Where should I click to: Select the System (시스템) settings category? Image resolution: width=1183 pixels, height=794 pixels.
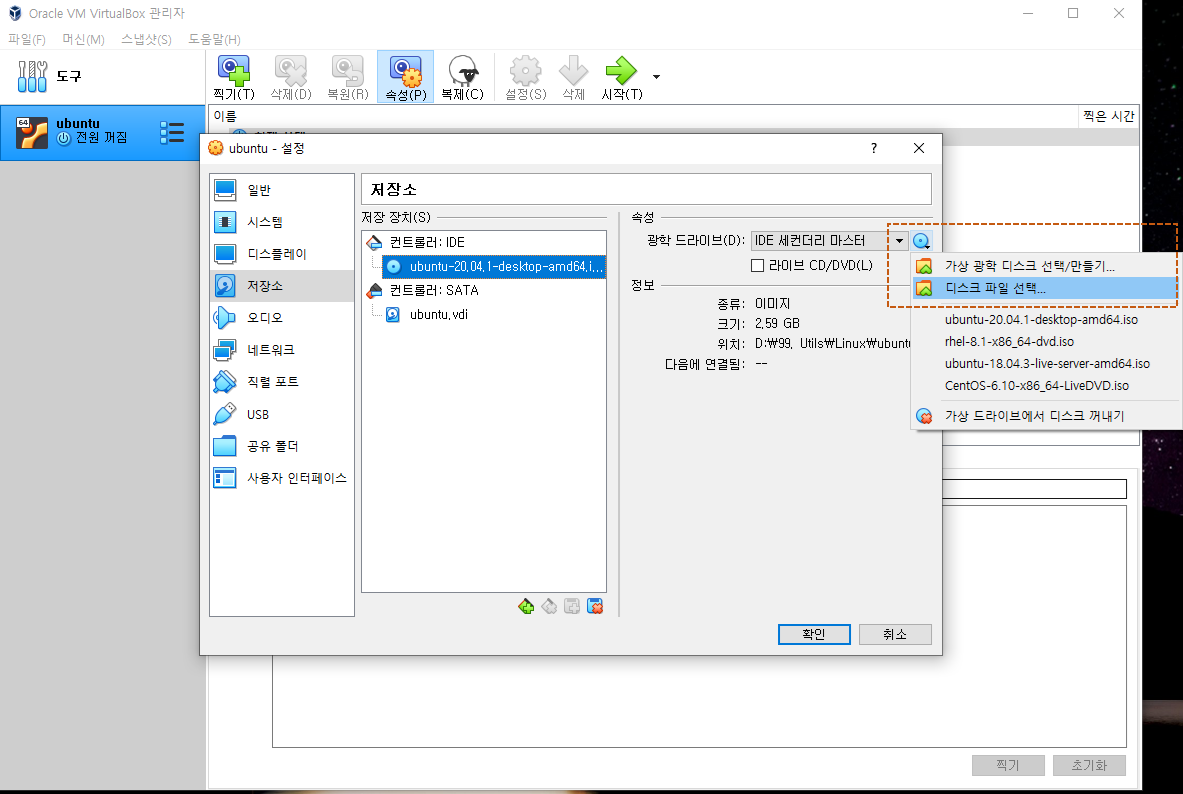click(x=282, y=222)
